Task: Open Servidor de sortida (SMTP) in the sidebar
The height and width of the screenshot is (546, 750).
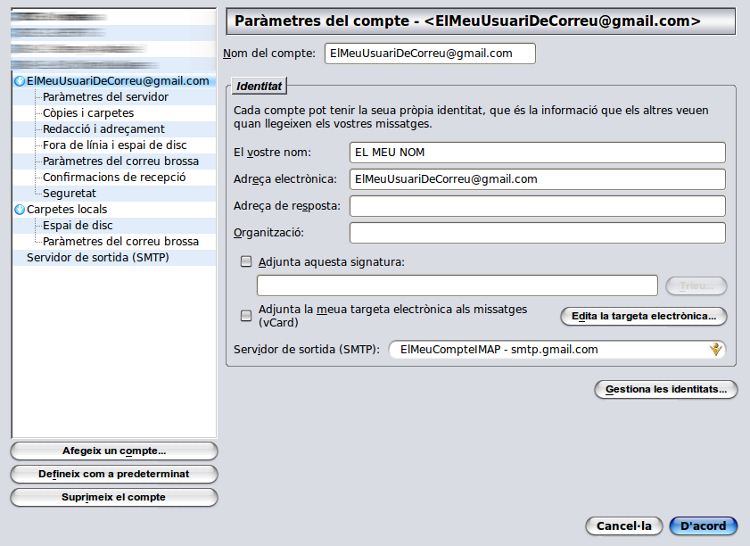Action: coord(97,257)
